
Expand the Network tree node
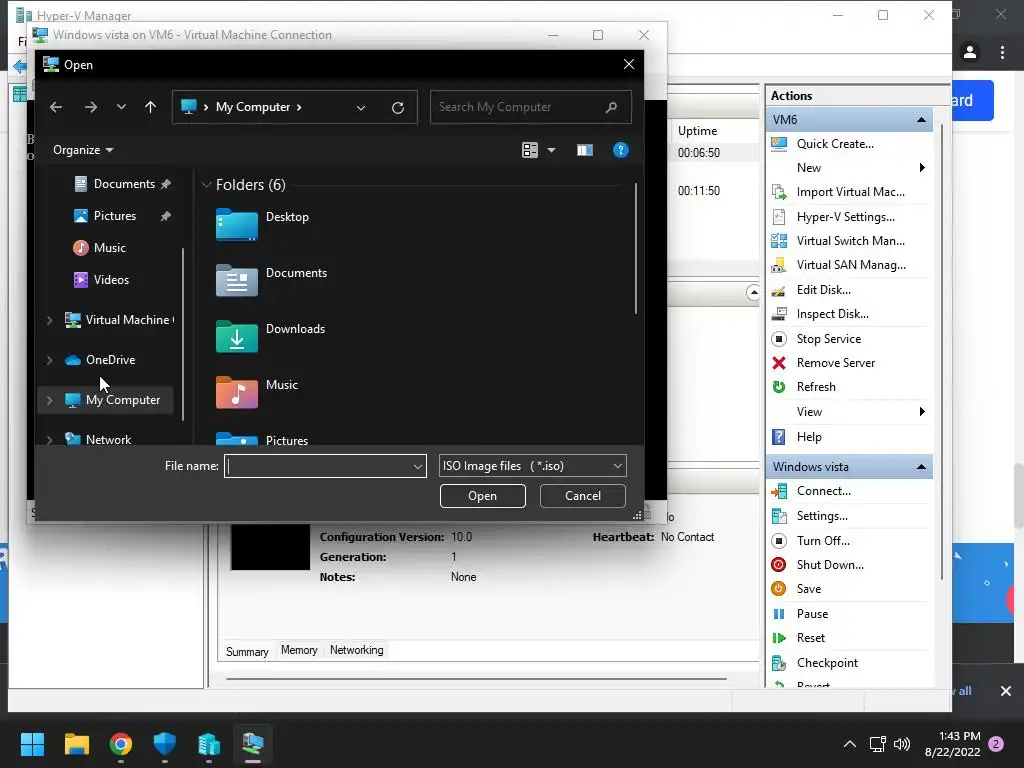(50, 440)
